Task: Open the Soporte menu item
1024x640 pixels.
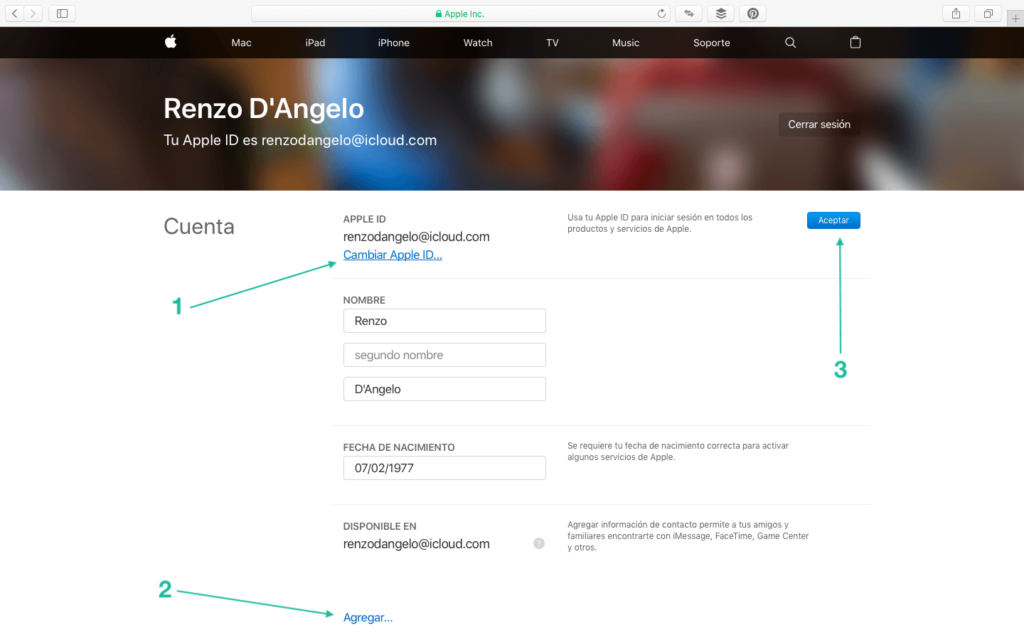Action: coord(711,42)
